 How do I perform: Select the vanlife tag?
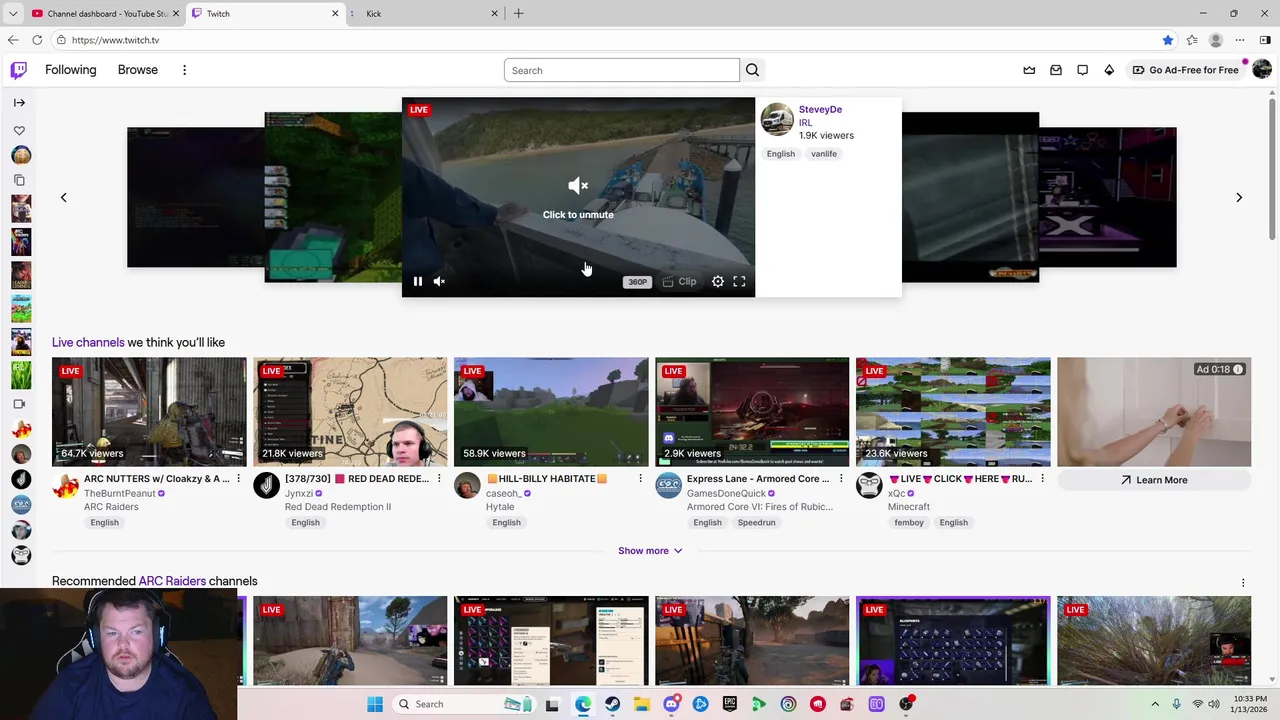824,154
